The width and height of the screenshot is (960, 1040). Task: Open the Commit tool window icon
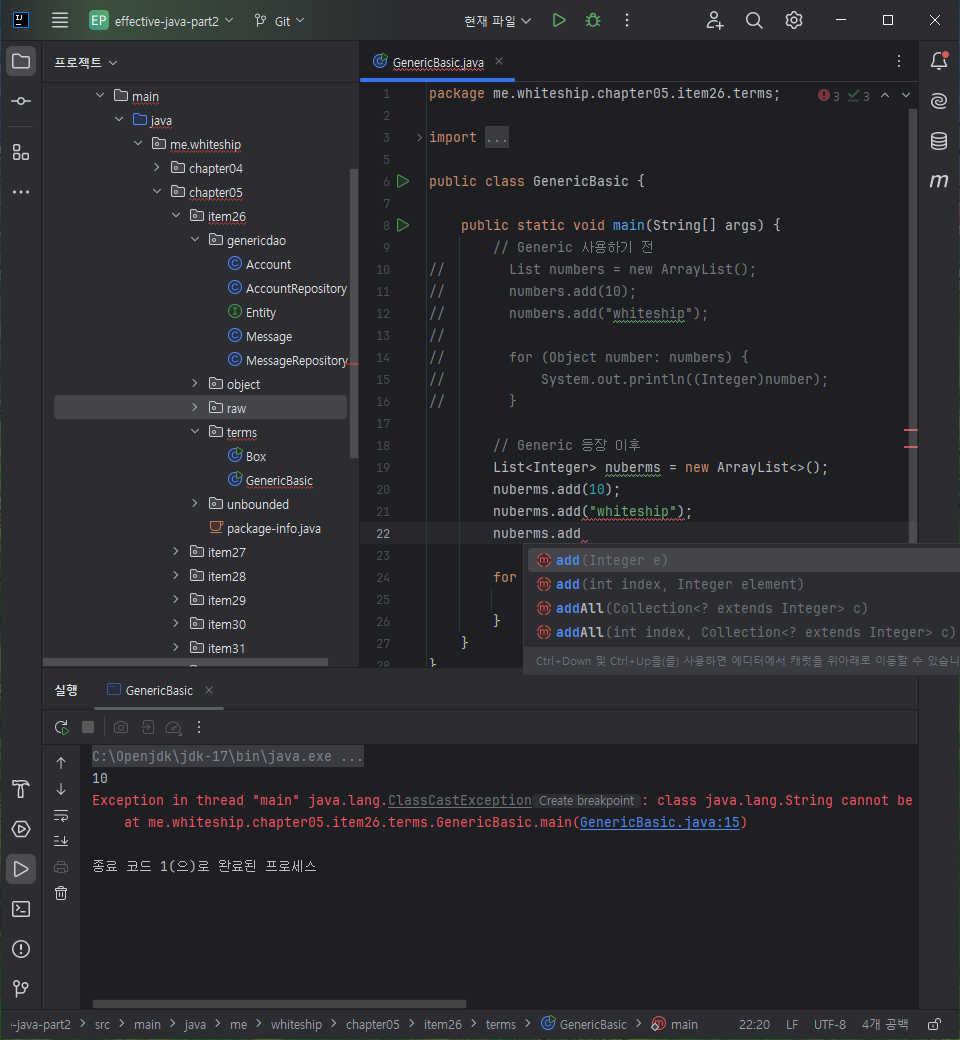[21, 101]
